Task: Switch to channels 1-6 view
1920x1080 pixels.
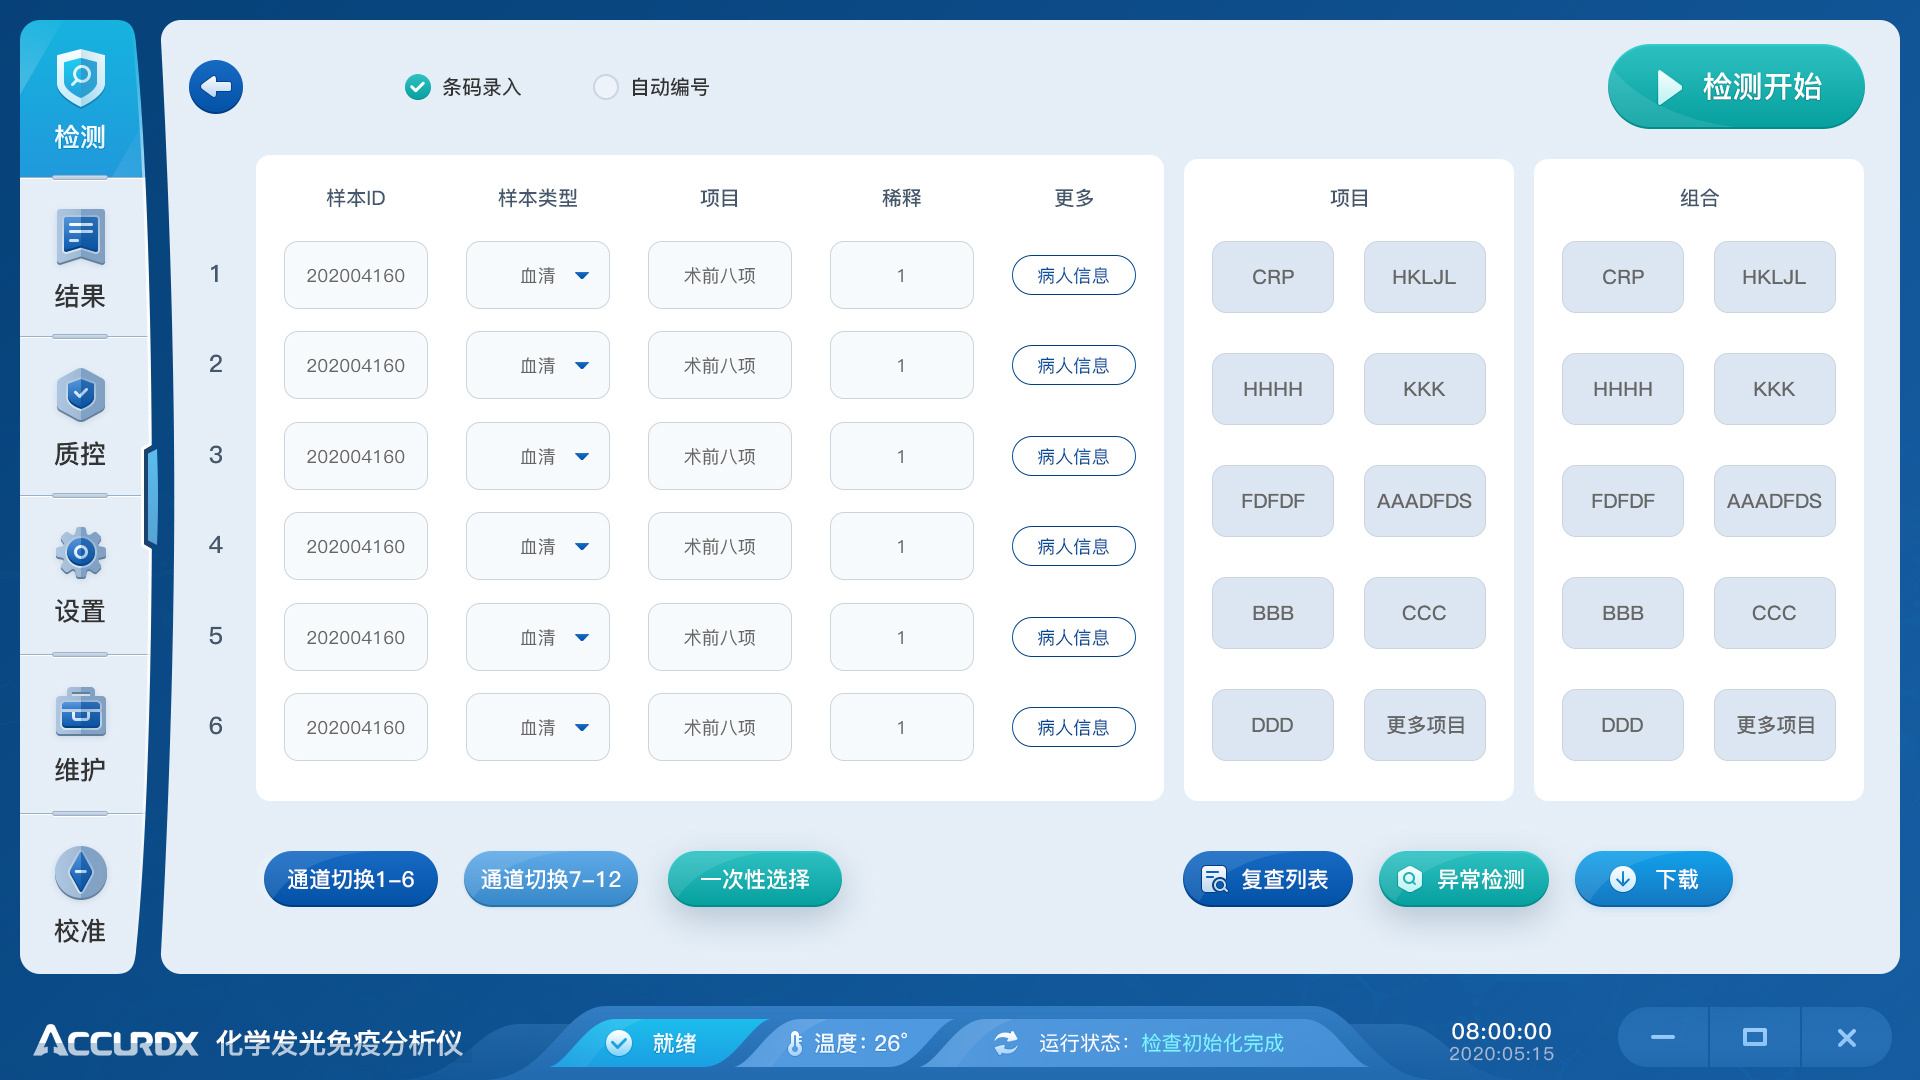Action: (x=350, y=879)
